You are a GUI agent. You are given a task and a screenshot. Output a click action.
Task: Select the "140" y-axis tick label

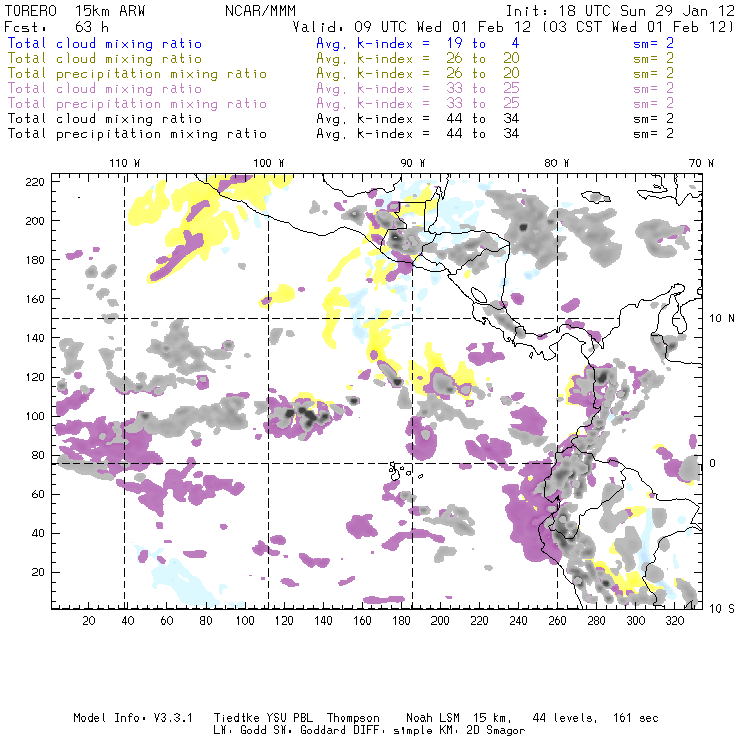34,338
